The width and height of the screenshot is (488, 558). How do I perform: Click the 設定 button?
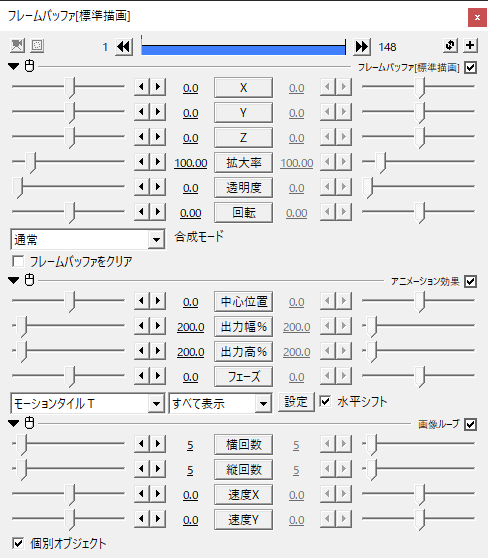point(296,402)
